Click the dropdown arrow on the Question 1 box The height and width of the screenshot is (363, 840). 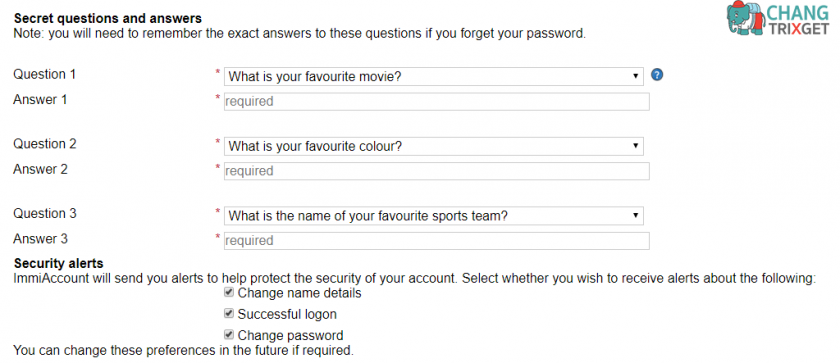635,76
